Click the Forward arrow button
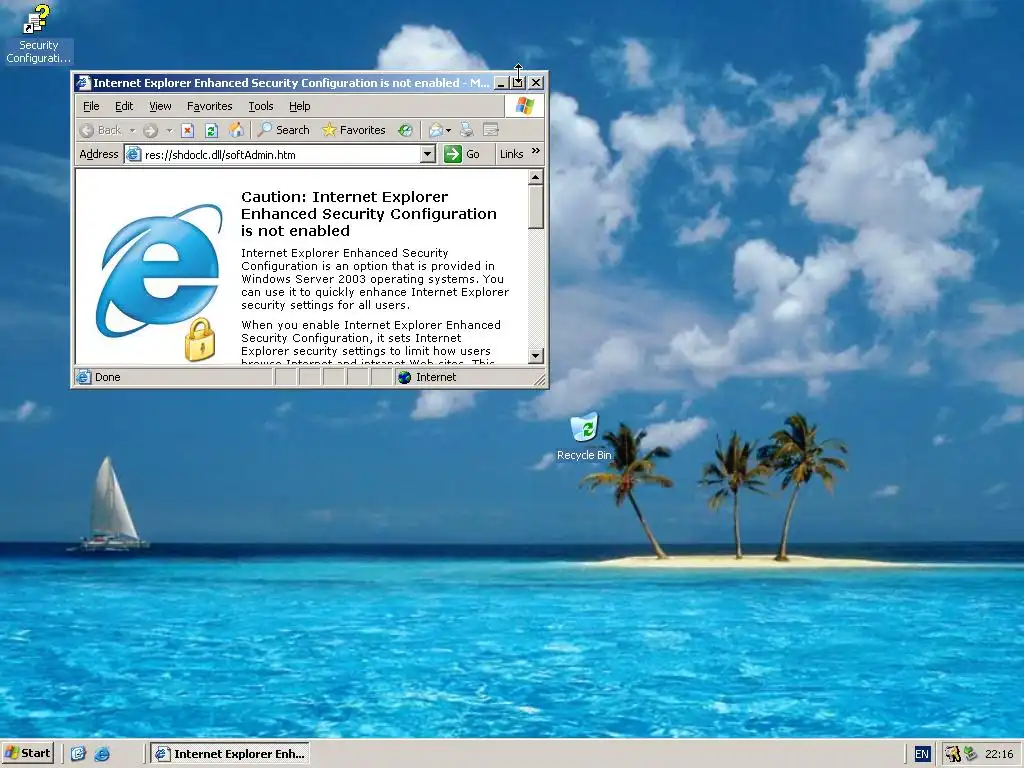The height and width of the screenshot is (768, 1024). point(150,131)
